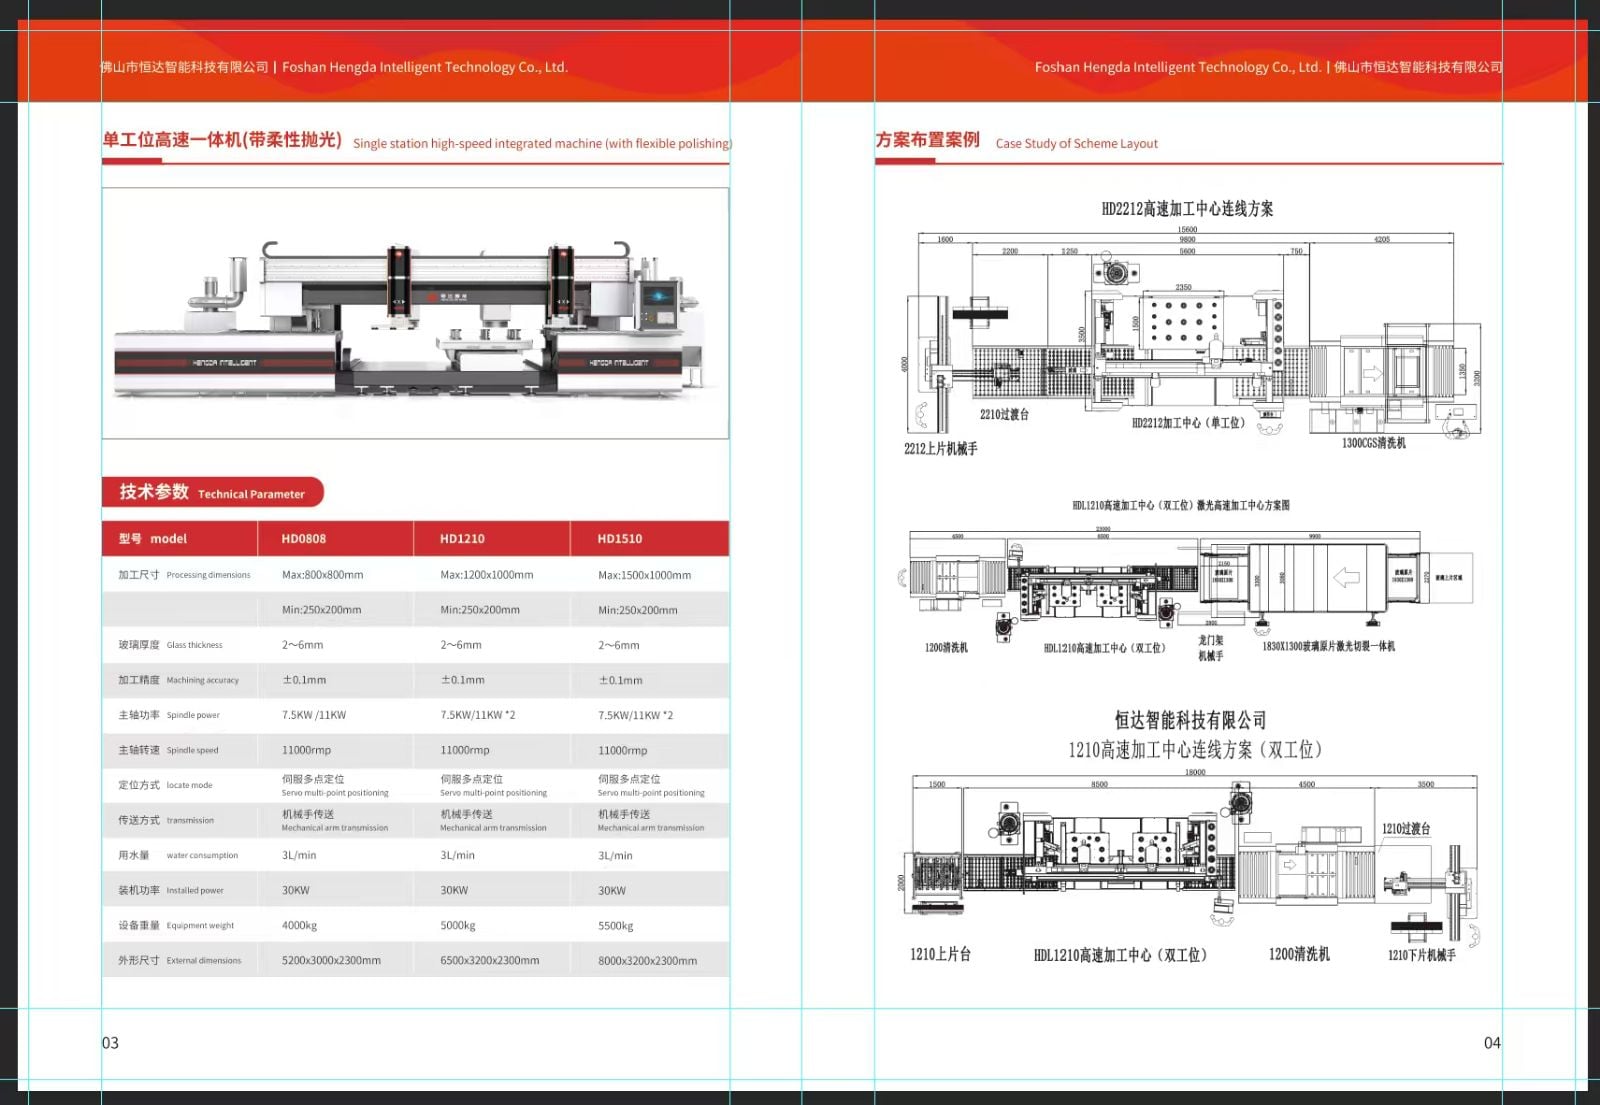Screen dimensions: 1600x1105
Task: Click the right page header company name text
Action: point(1268,67)
